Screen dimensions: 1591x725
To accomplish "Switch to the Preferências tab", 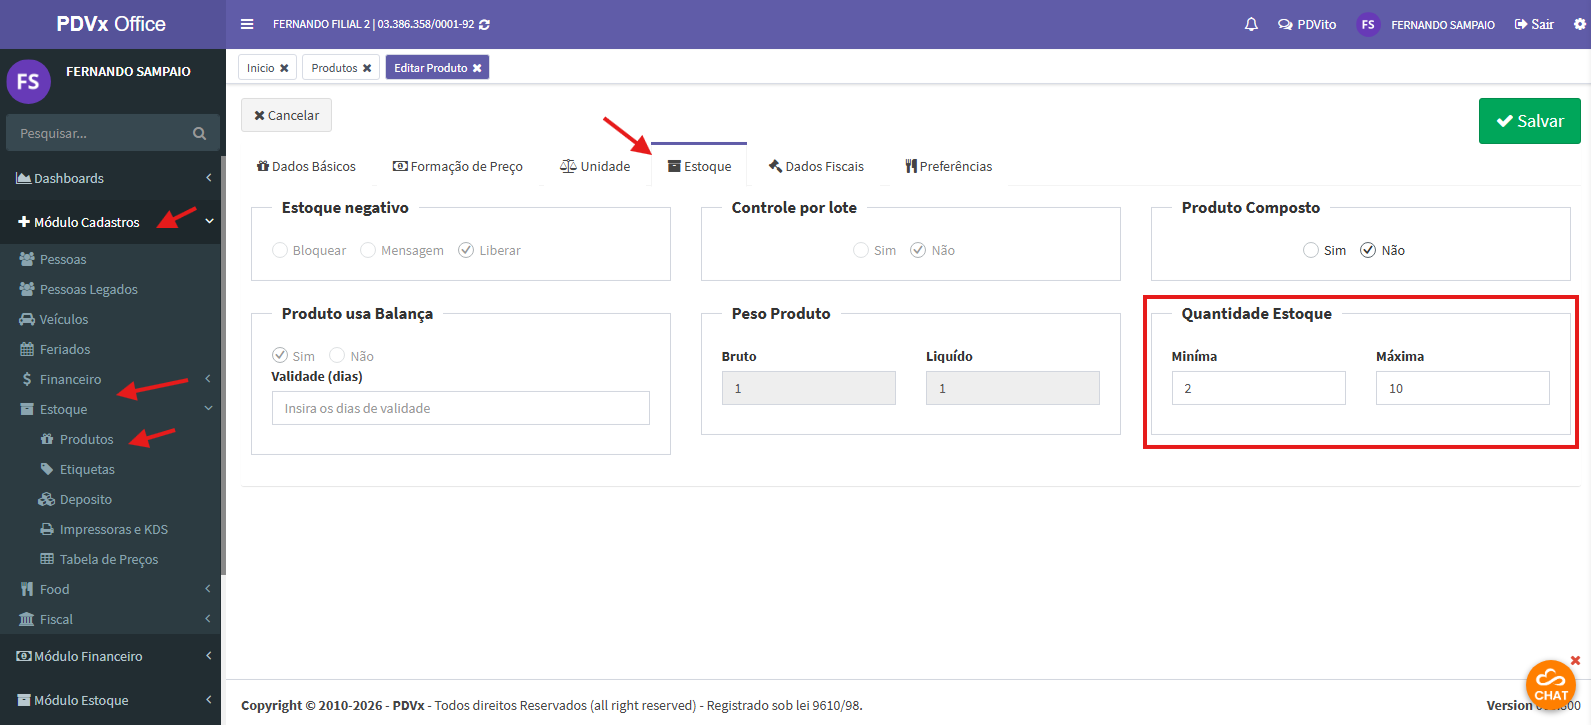I will (948, 166).
